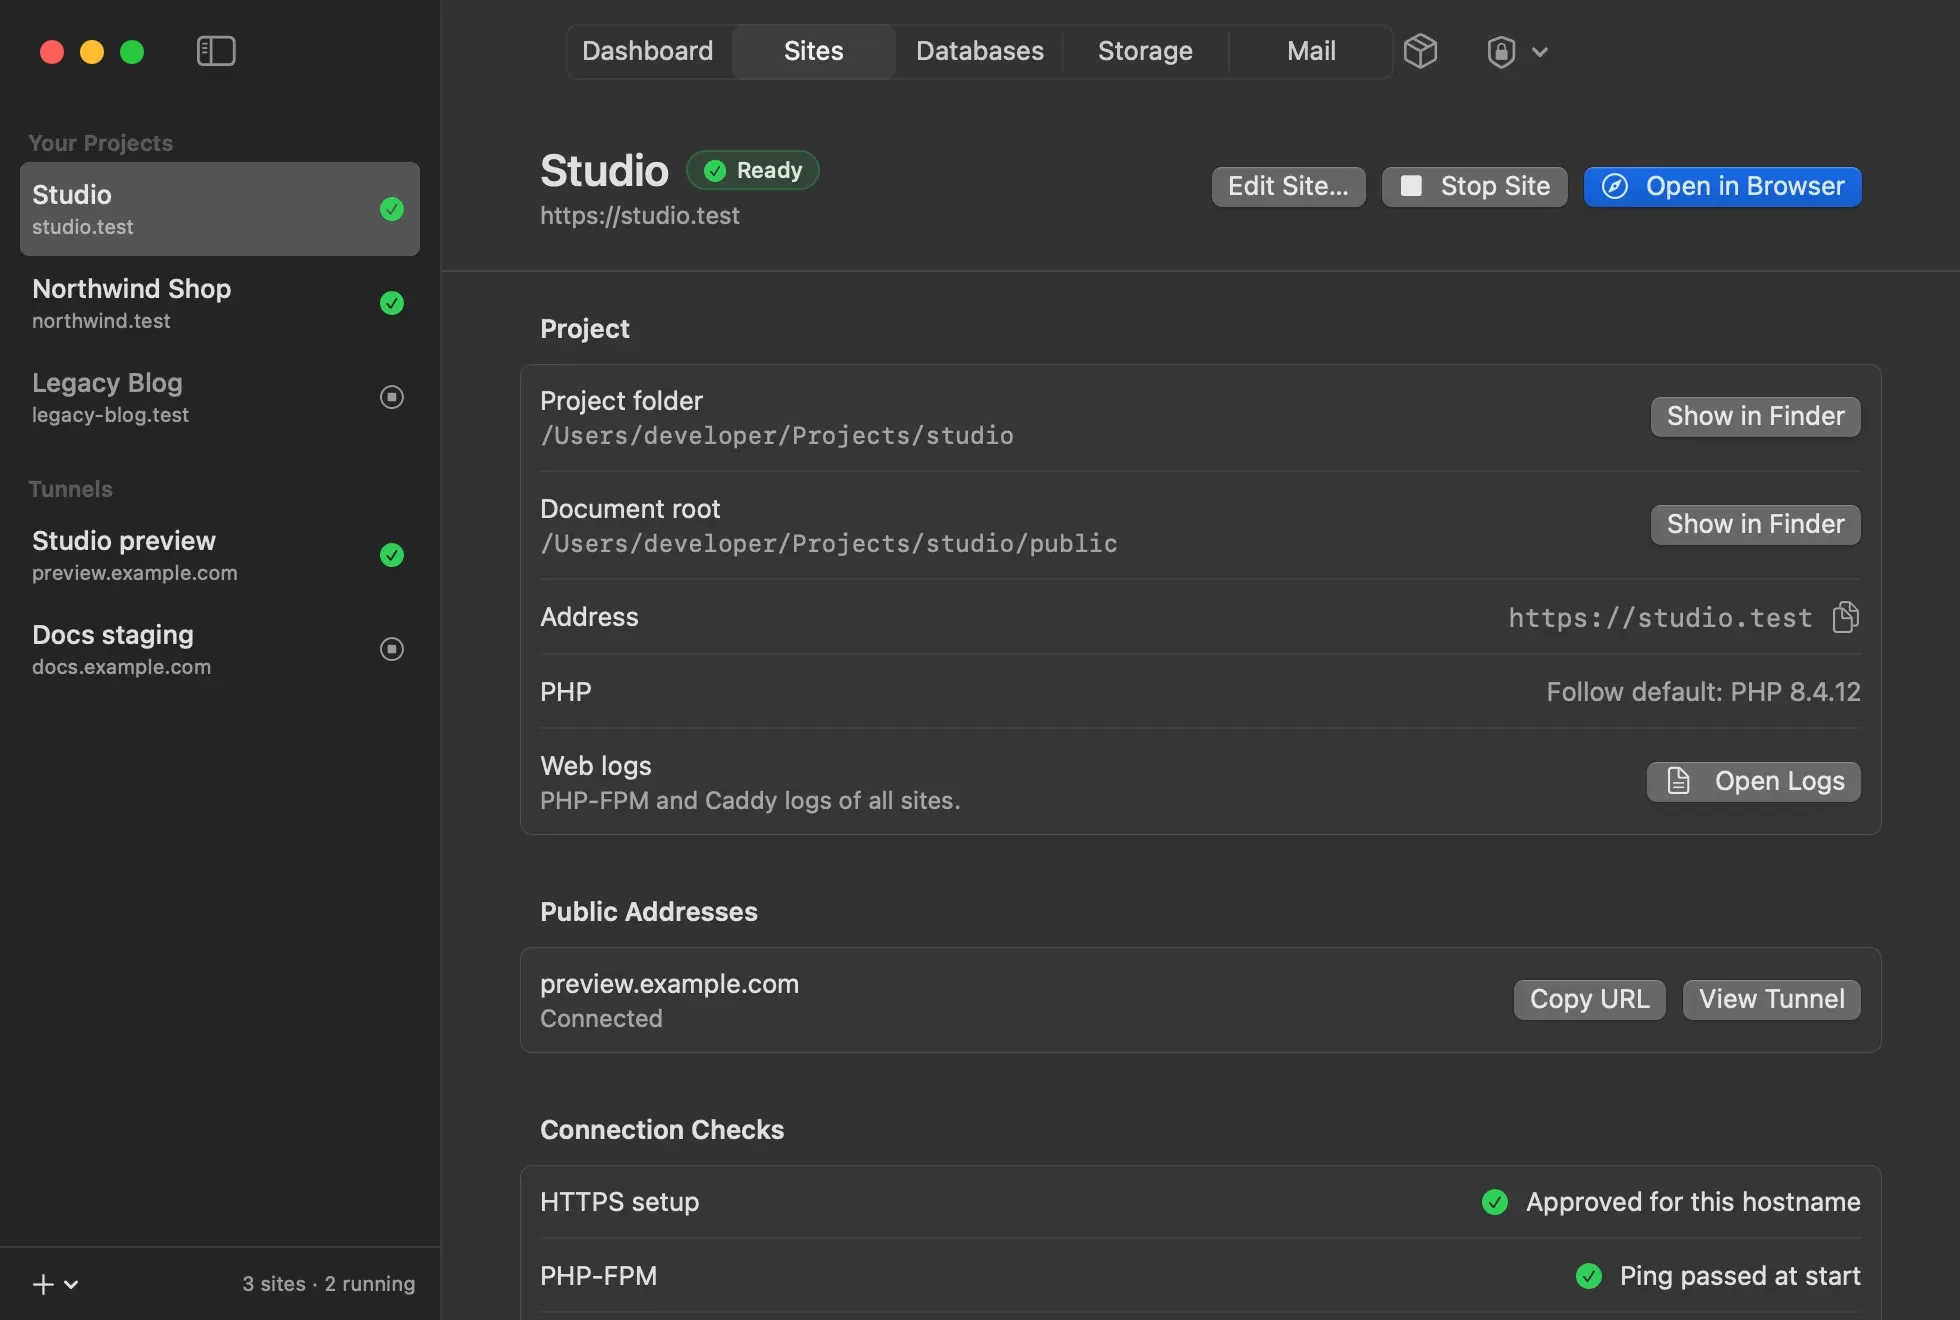This screenshot has height=1320, width=1960.
Task: Open the Storage tab
Action: point(1145,51)
